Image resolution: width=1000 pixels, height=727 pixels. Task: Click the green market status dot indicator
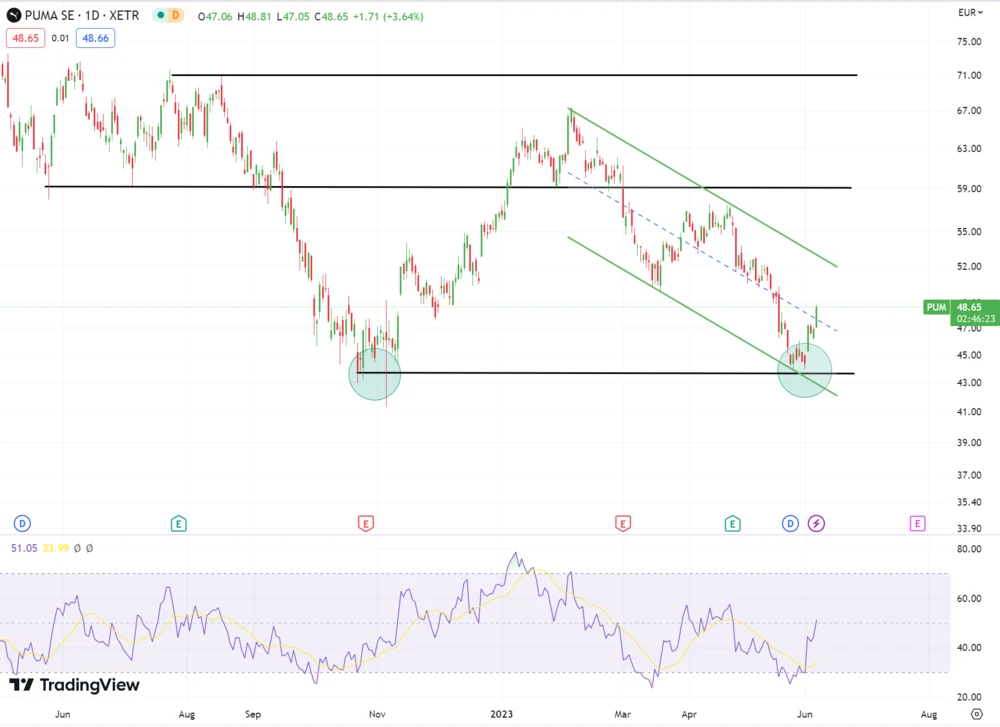click(x=160, y=15)
